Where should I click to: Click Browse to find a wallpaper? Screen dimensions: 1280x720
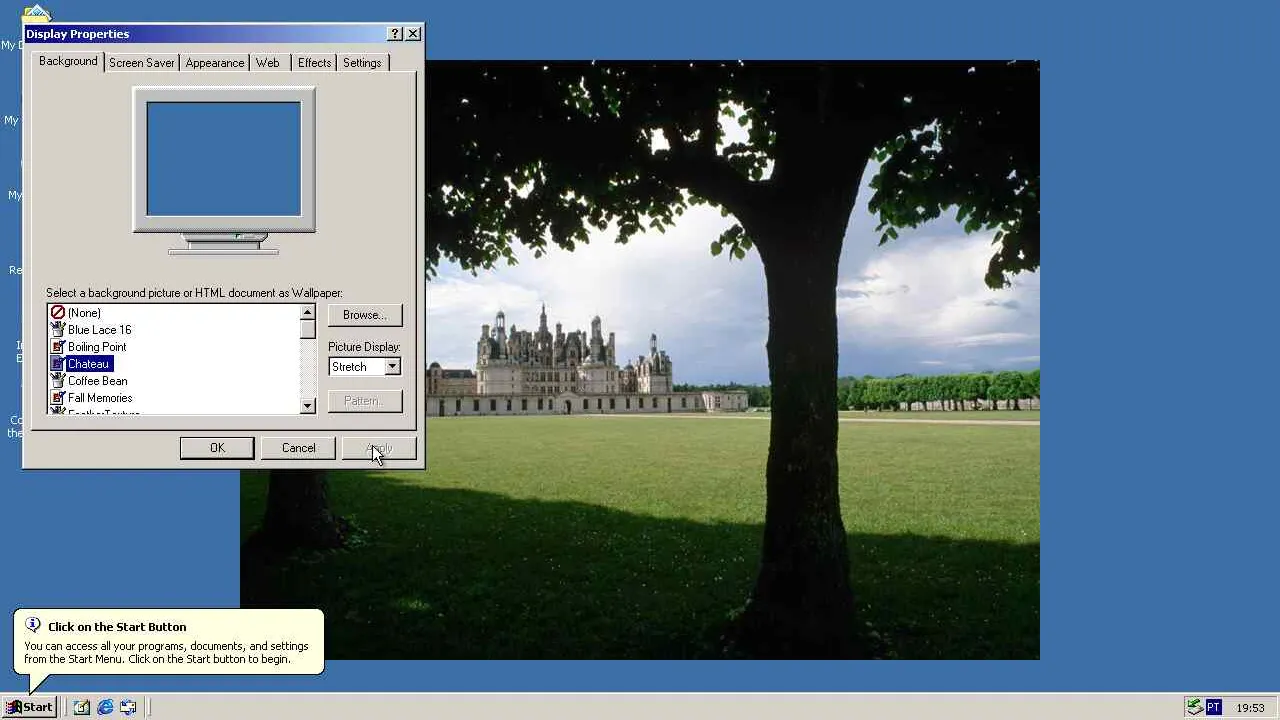coord(365,315)
